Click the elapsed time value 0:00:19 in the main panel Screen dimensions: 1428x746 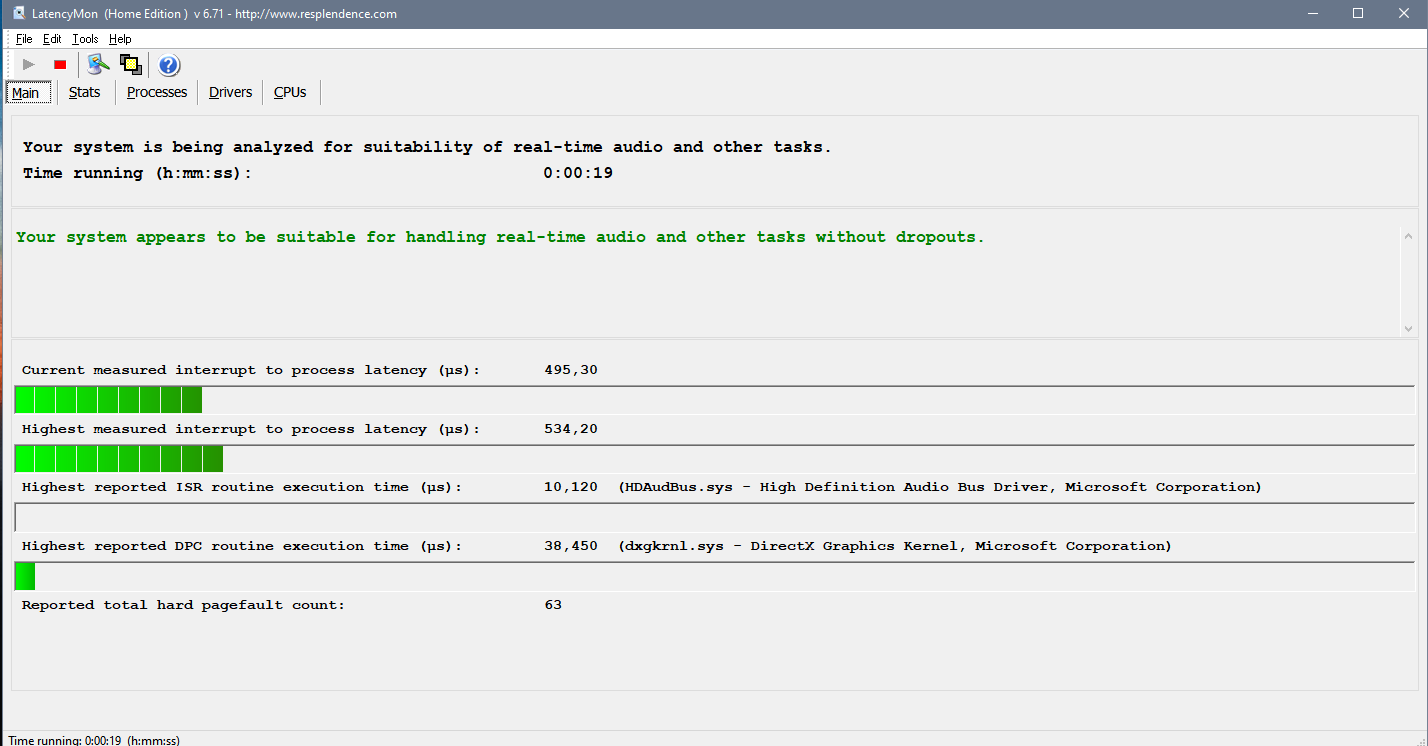578,173
